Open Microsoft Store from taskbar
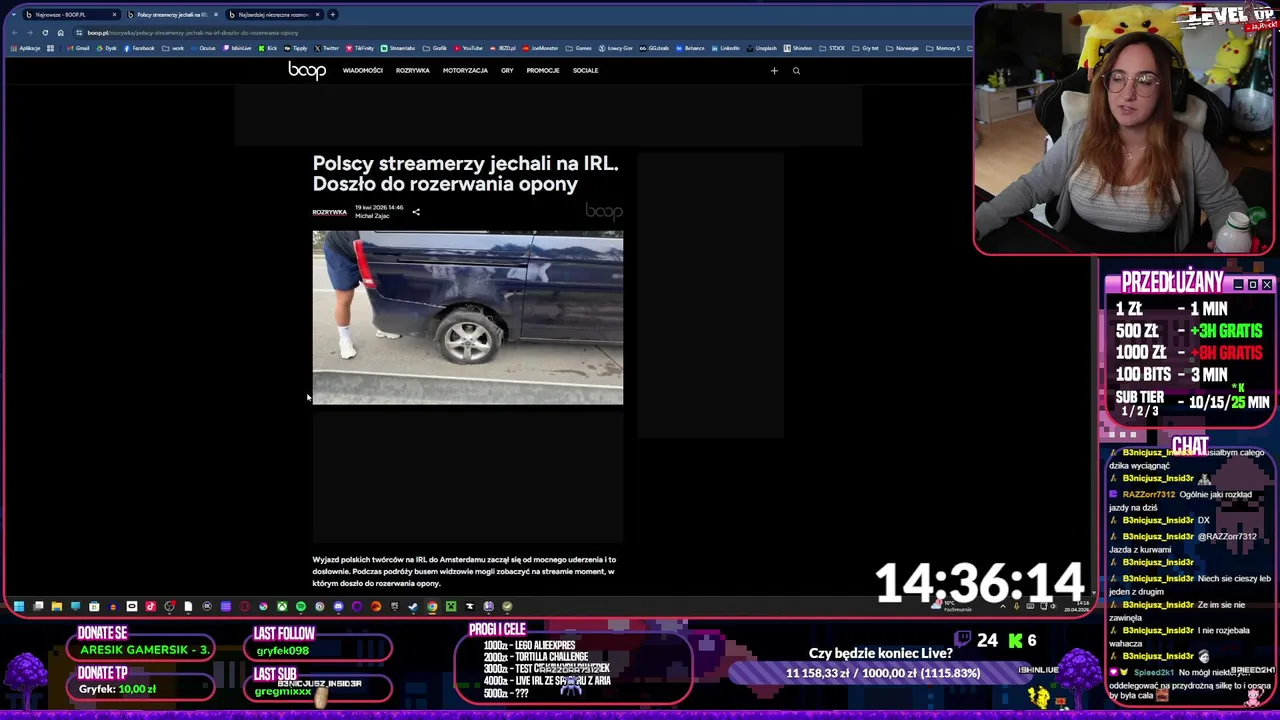Viewport: 1280px width, 720px height. pyautogui.click(x=94, y=606)
